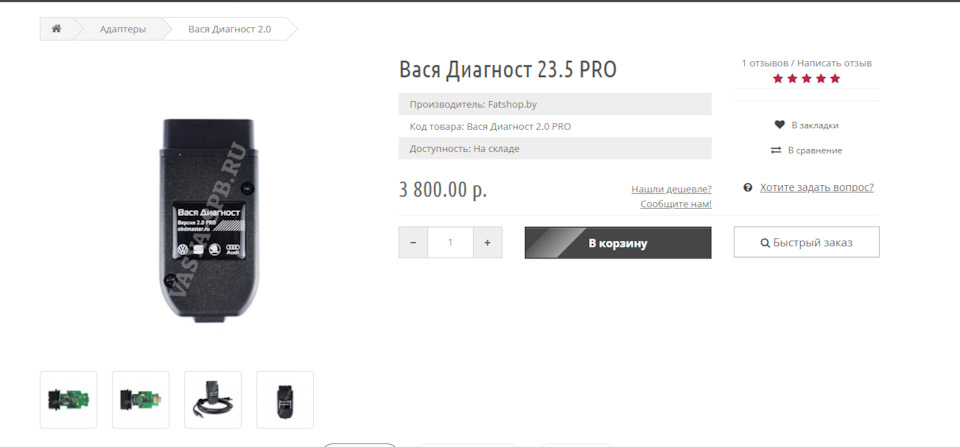Click the question mark icon
The width and height of the screenshot is (960, 447).
[x=748, y=187]
